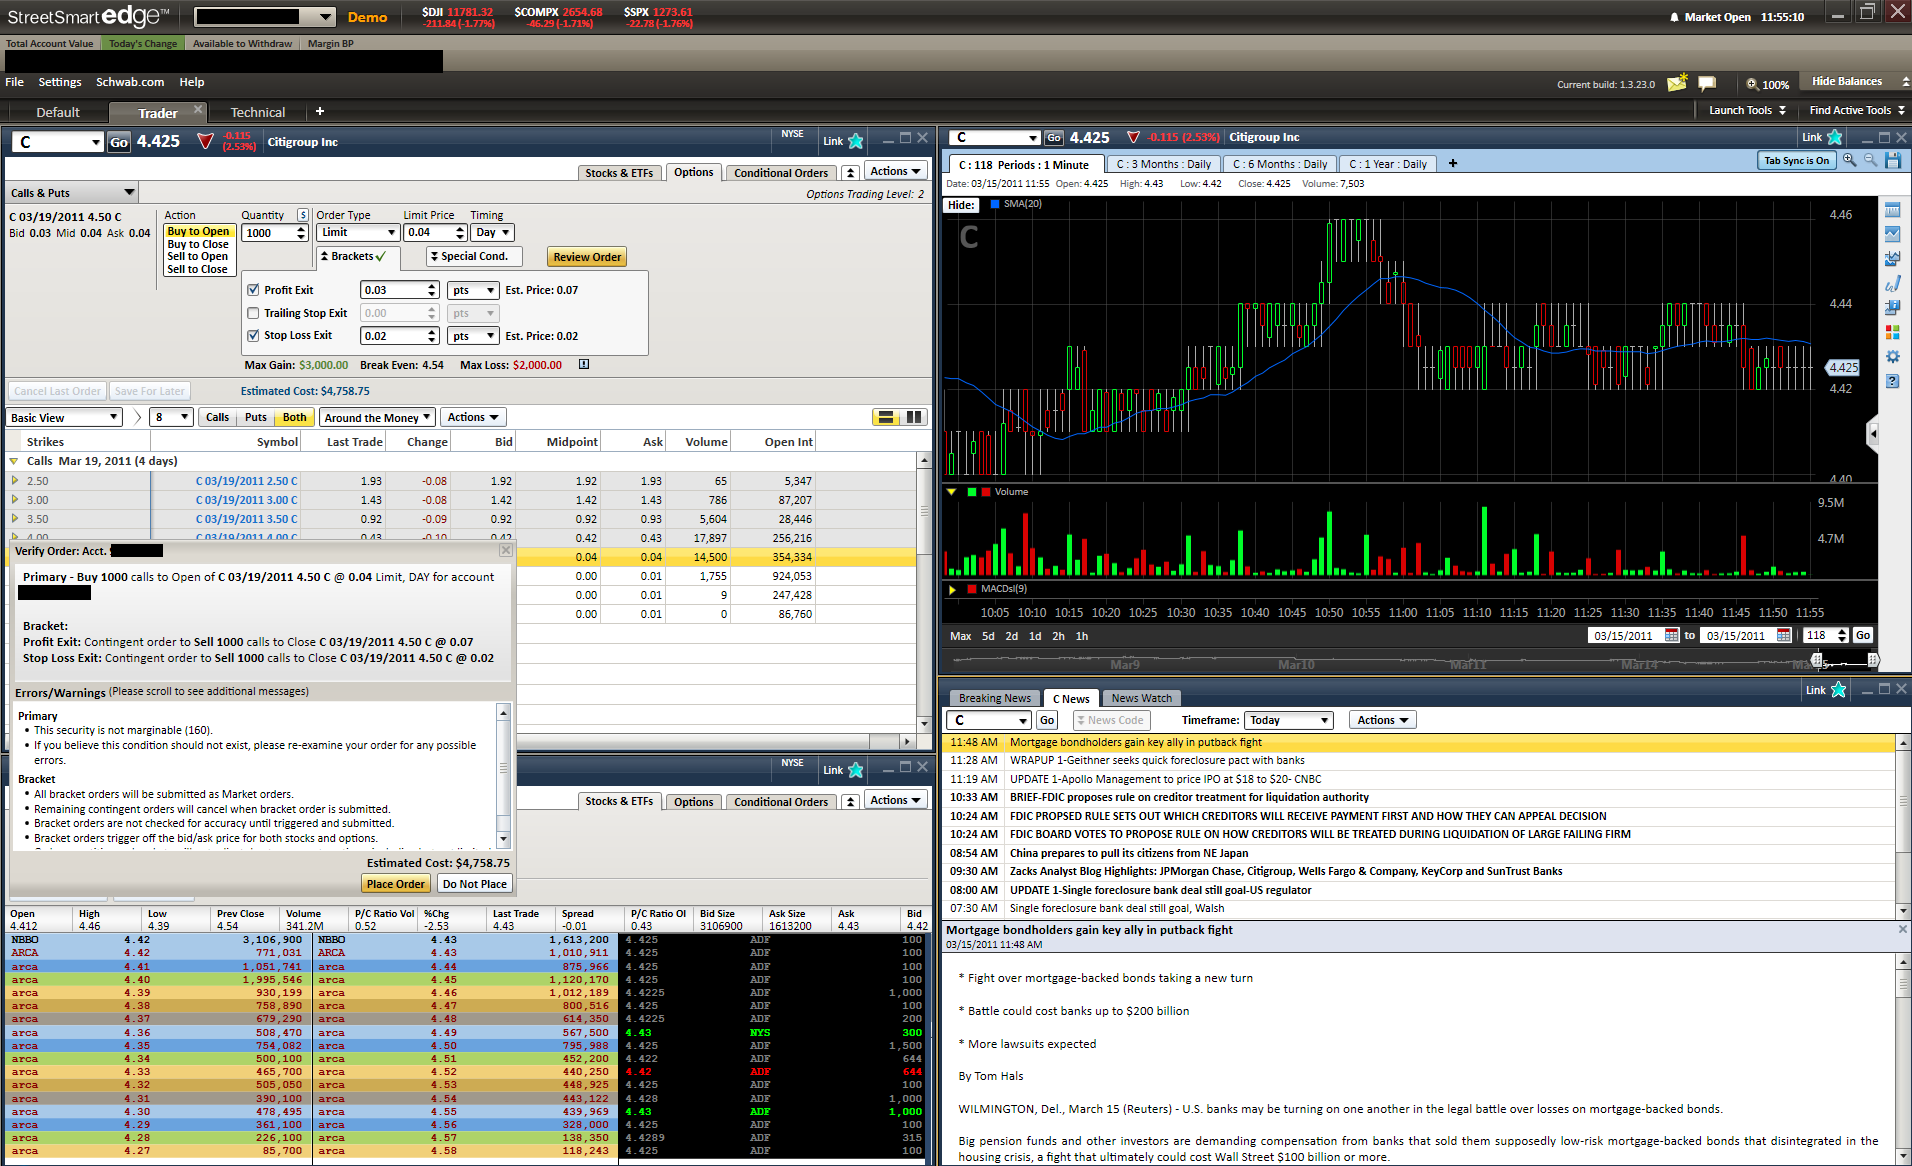Click the 100% zoom magnifier icon
This screenshot has height=1166, width=1912.
pos(1752,84)
